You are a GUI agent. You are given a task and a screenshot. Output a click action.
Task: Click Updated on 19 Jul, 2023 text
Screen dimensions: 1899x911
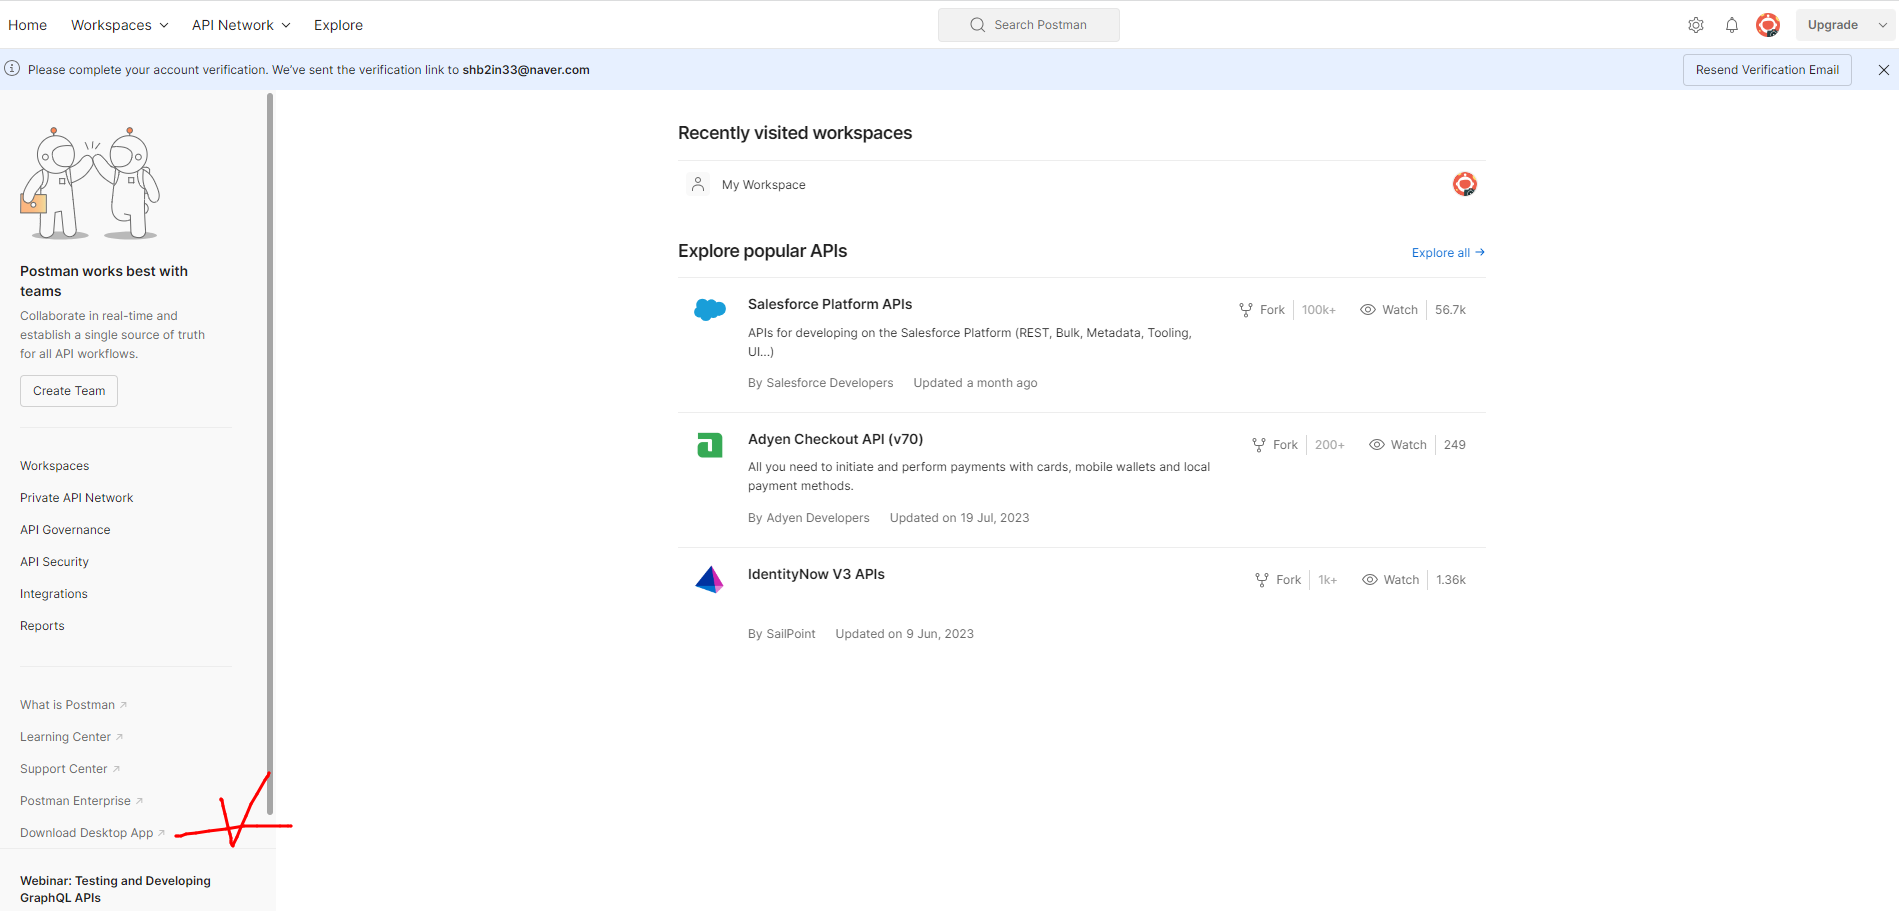960,518
